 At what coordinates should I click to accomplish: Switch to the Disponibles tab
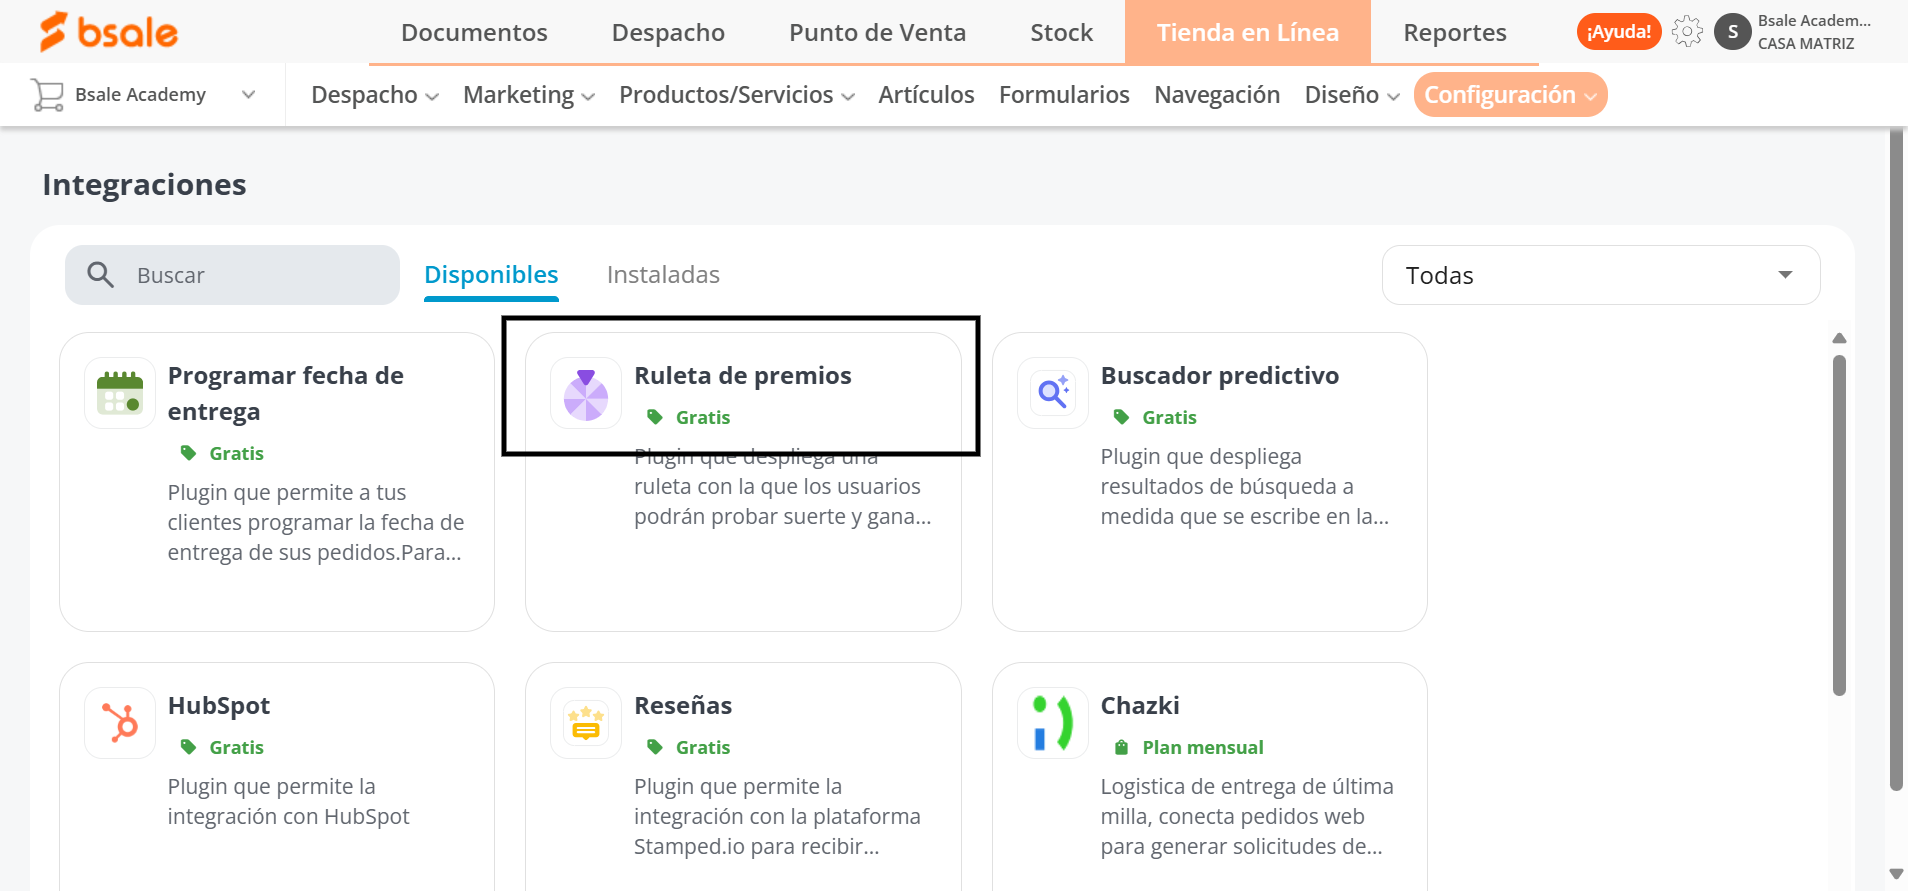coord(491,275)
